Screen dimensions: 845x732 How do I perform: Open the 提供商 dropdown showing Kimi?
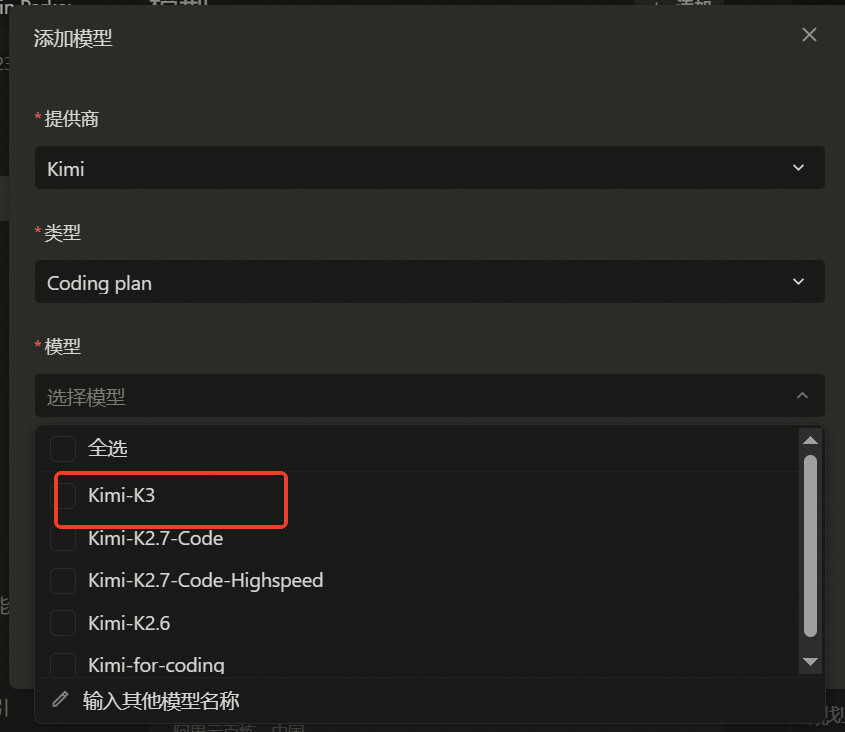coord(430,168)
